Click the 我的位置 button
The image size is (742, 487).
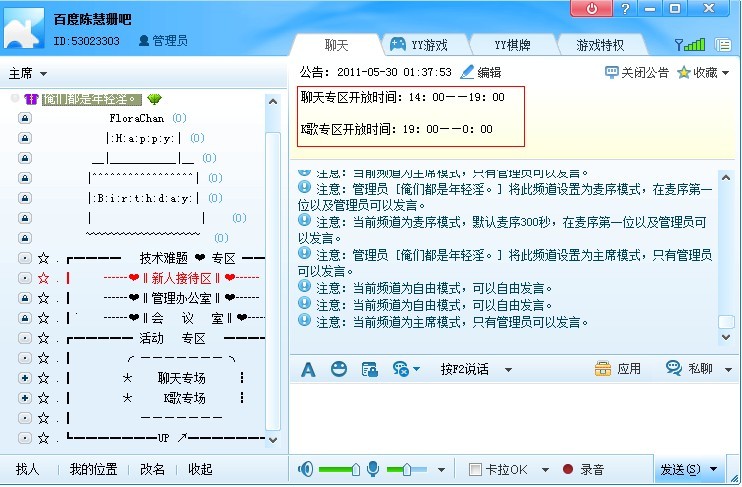tap(93, 469)
